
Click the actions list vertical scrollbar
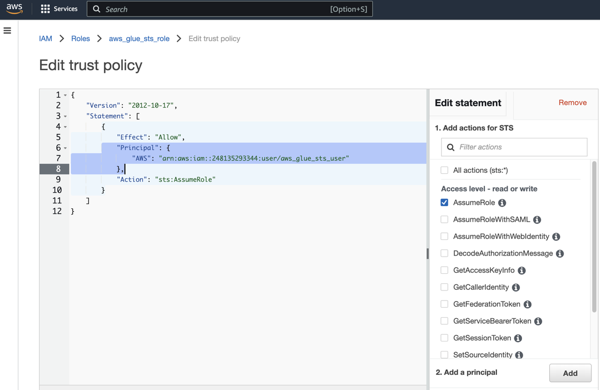click(594, 236)
